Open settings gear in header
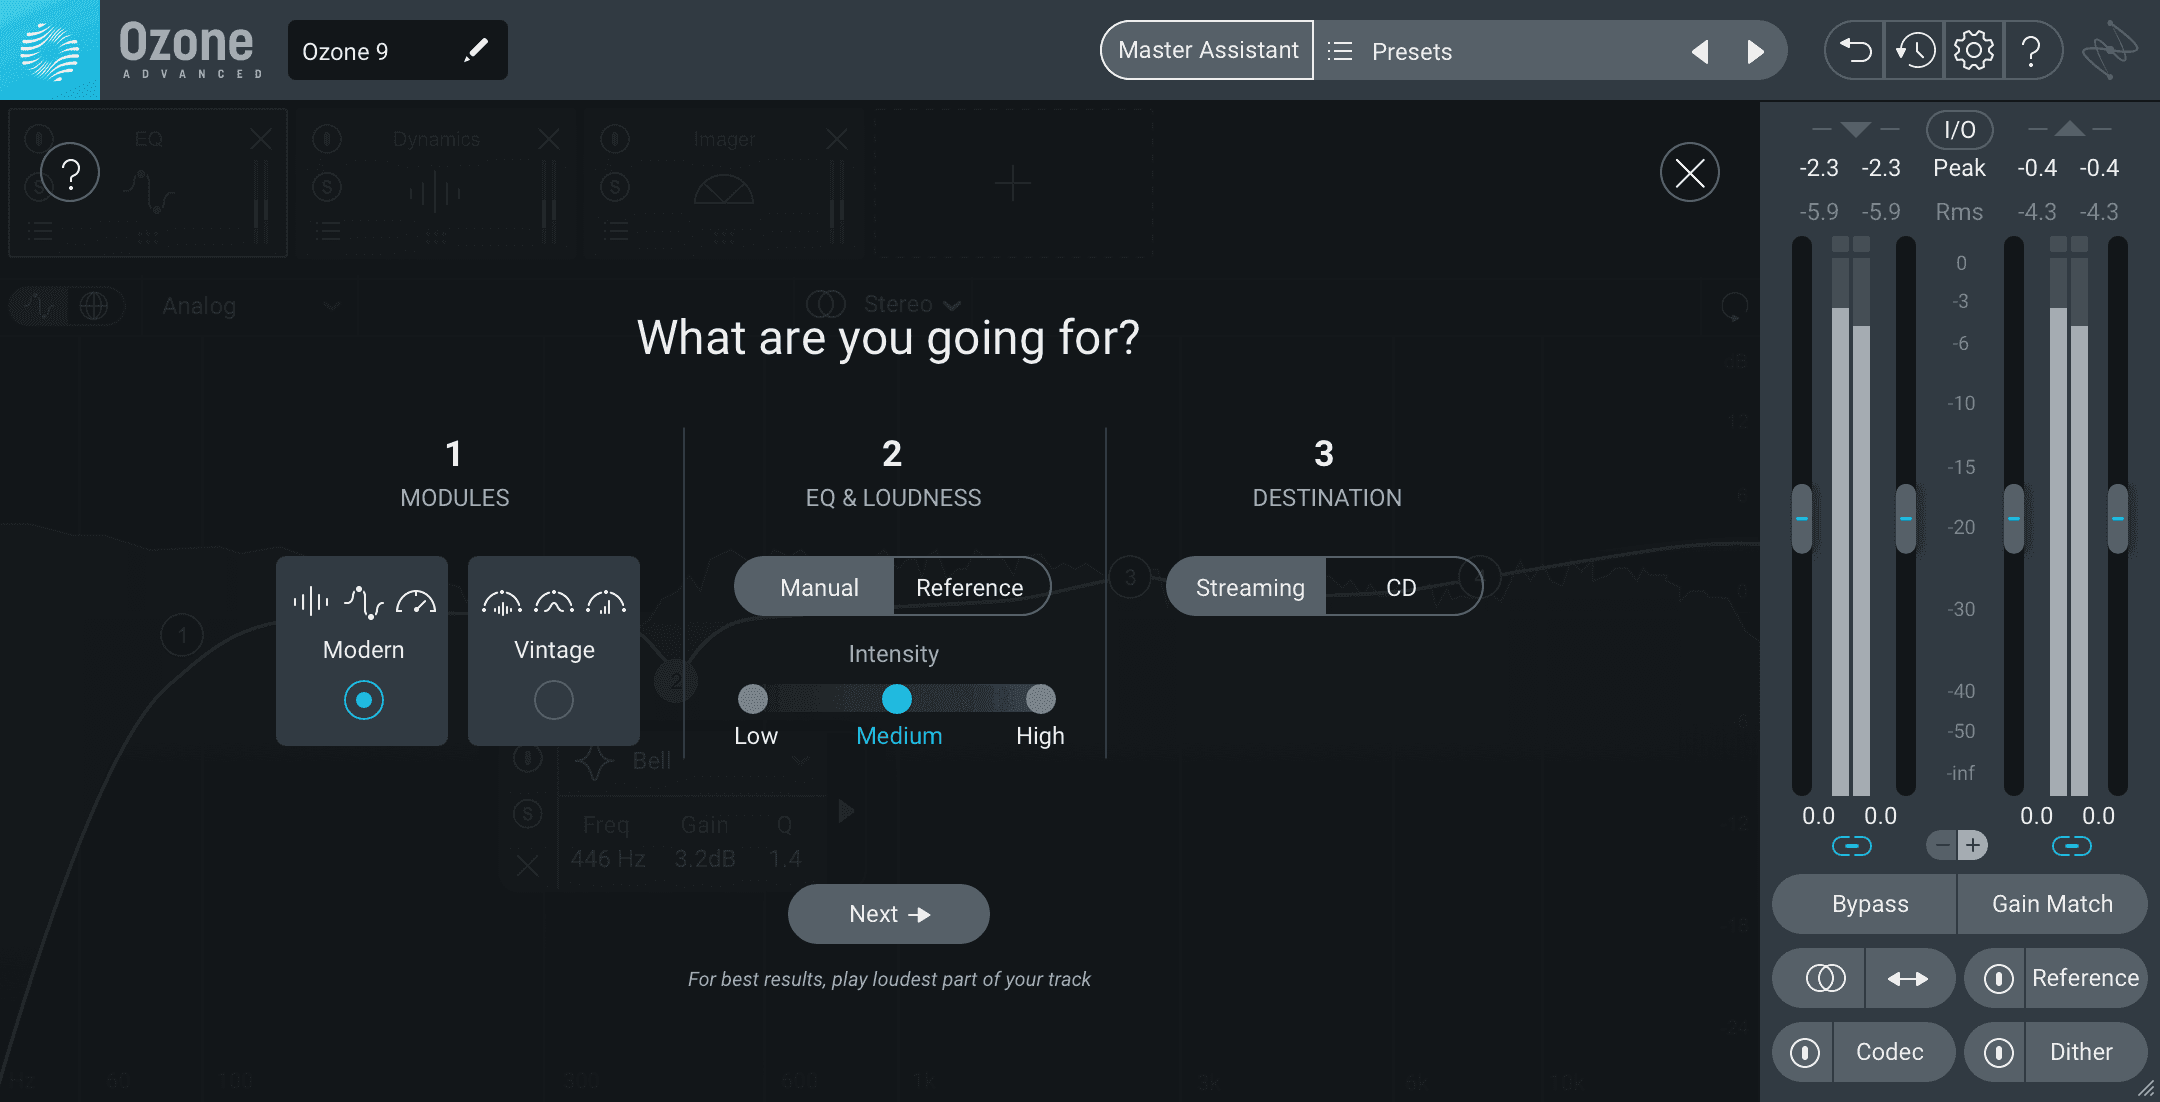The image size is (2160, 1102). pyautogui.click(x=1973, y=50)
